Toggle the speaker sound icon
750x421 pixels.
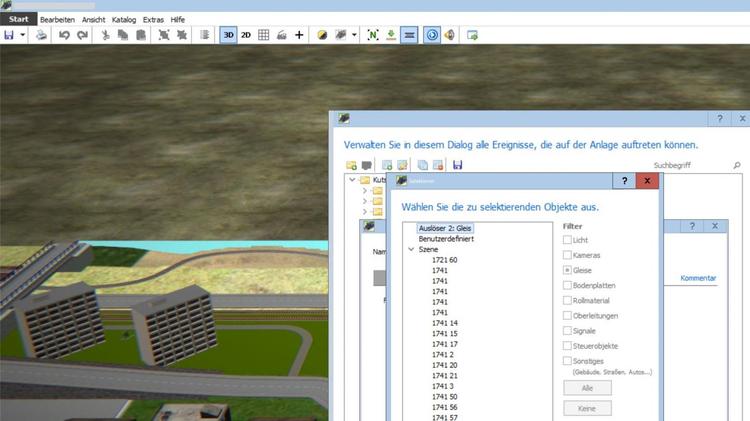pyautogui.click(x=450, y=35)
